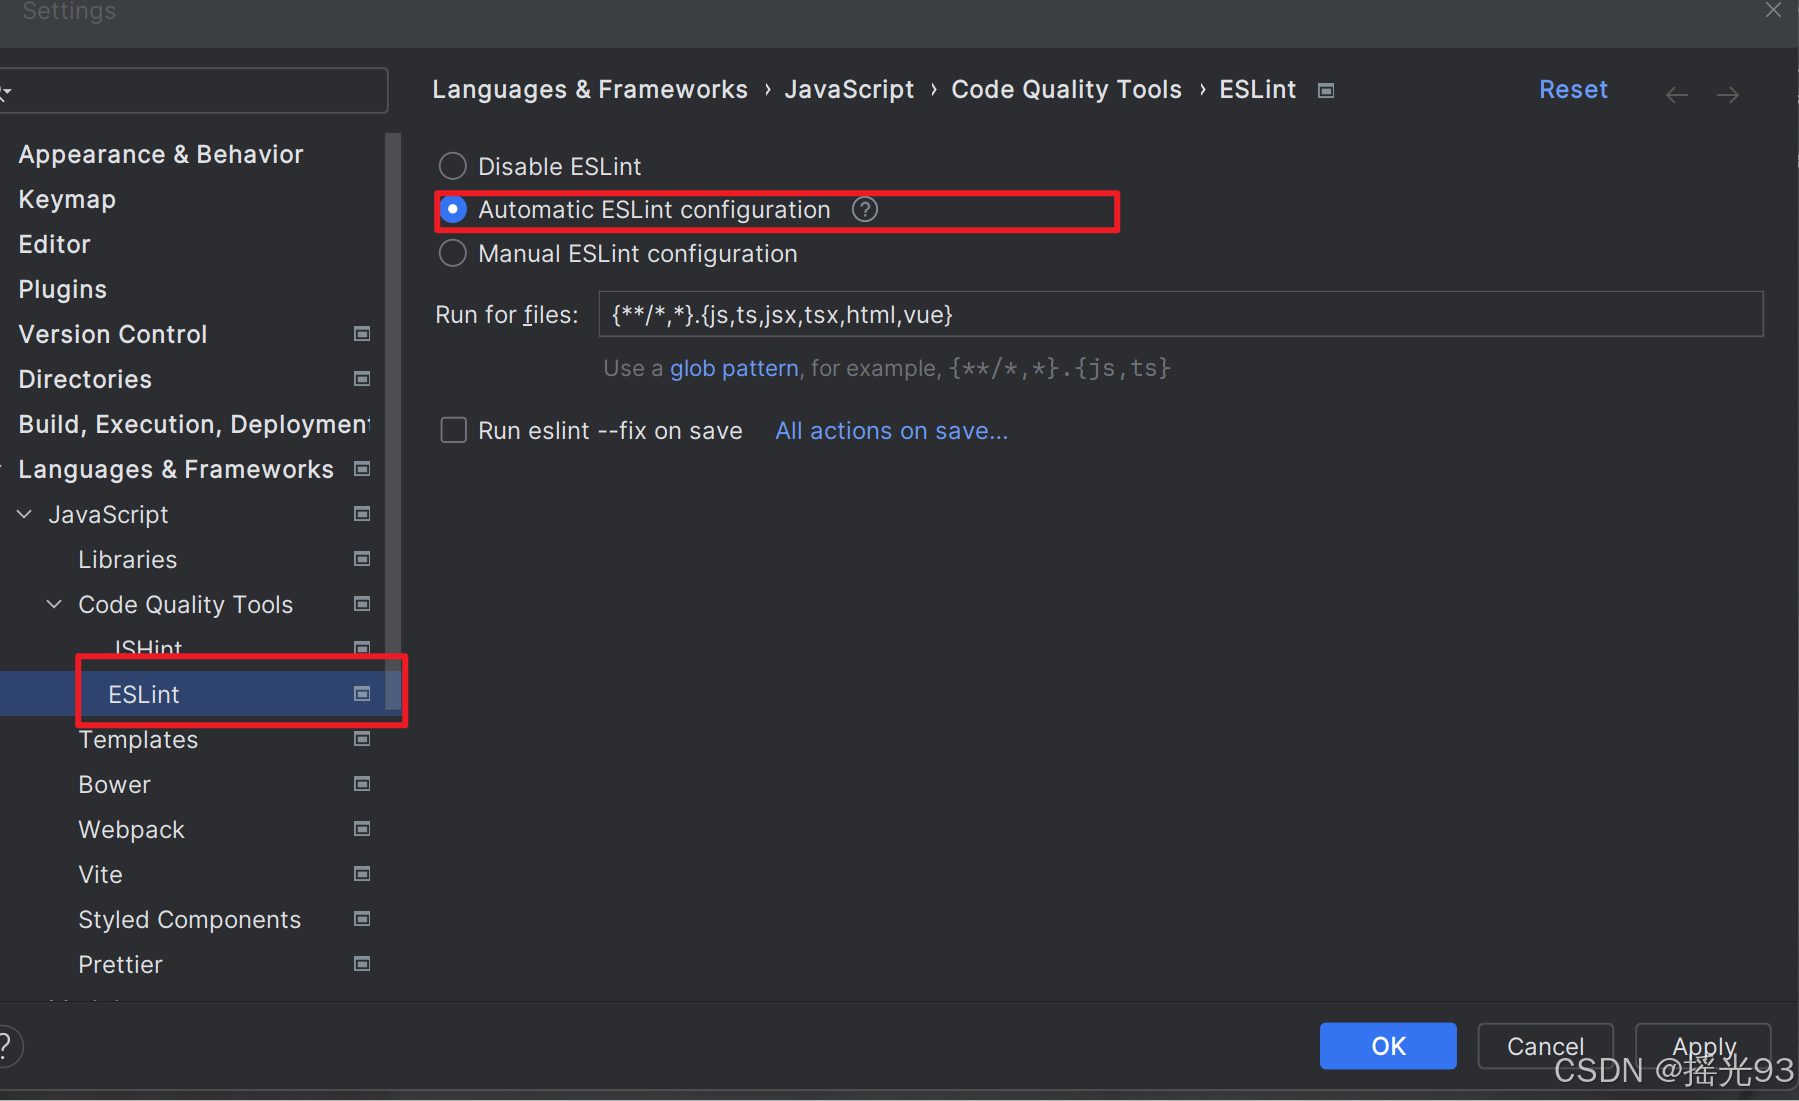This screenshot has height=1101, width=1799.
Task: Select Prettier settings item
Action: [120, 965]
